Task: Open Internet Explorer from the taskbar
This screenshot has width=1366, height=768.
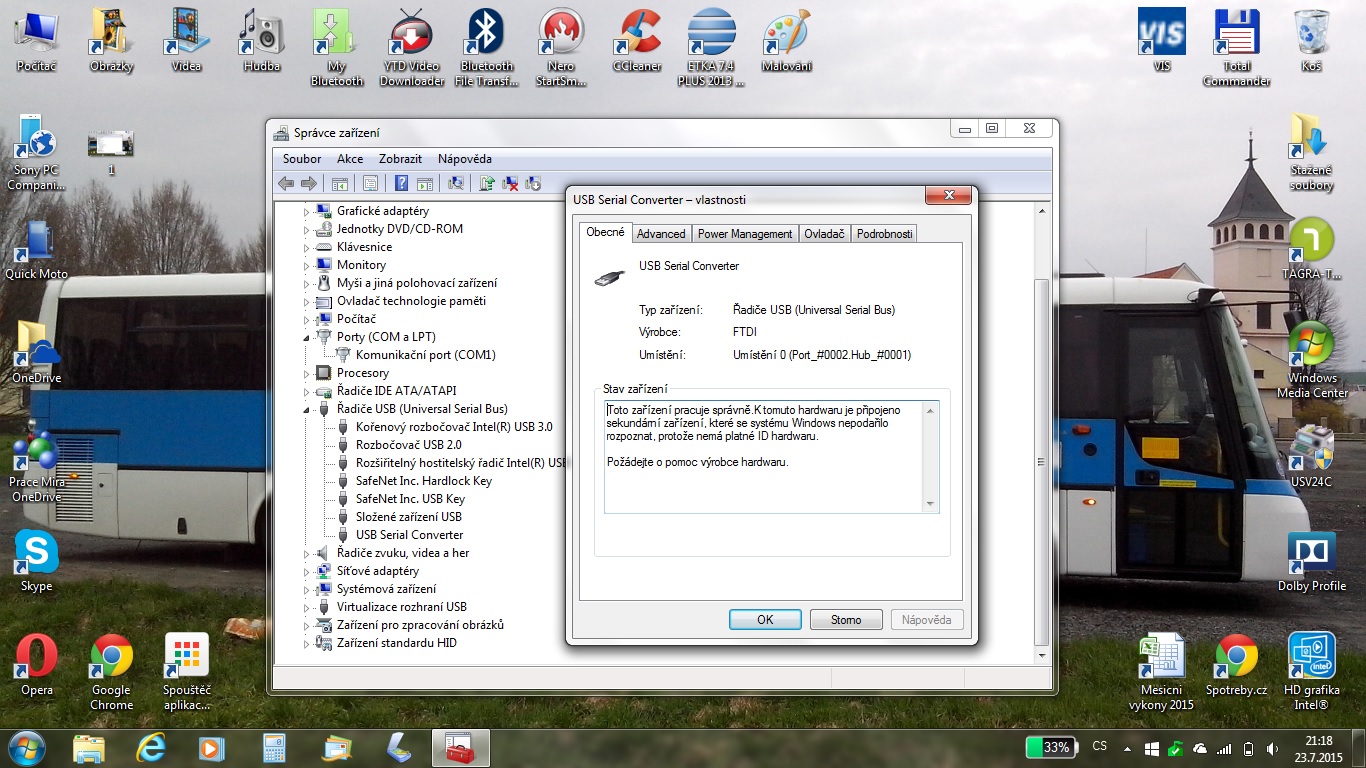Action: (x=151, y=747)
